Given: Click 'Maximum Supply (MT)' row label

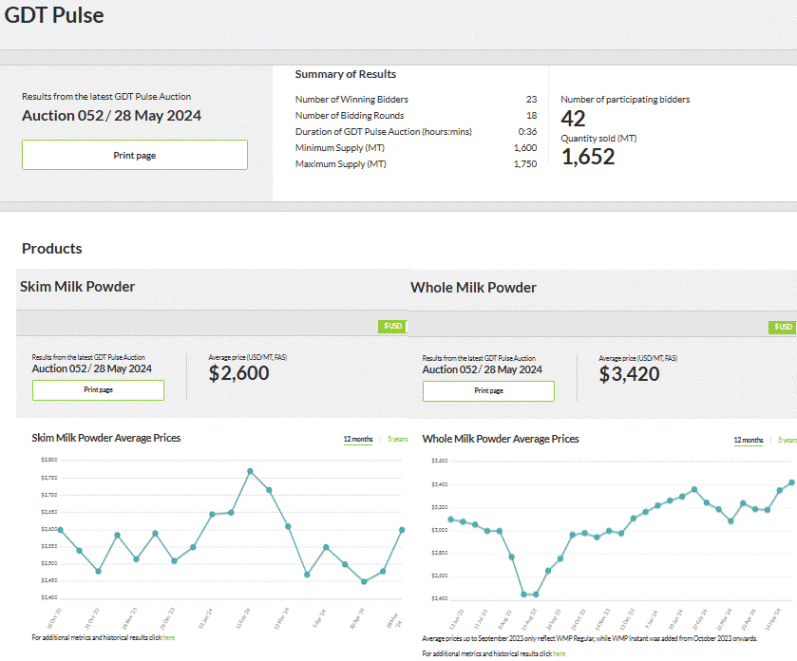Looking at the screenshot, I should point(341,164).
